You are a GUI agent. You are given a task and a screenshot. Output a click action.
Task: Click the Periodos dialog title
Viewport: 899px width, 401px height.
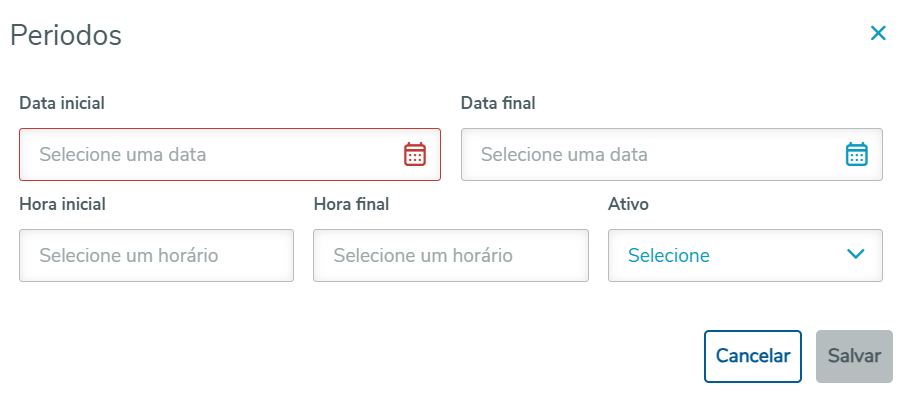[66, 35]
